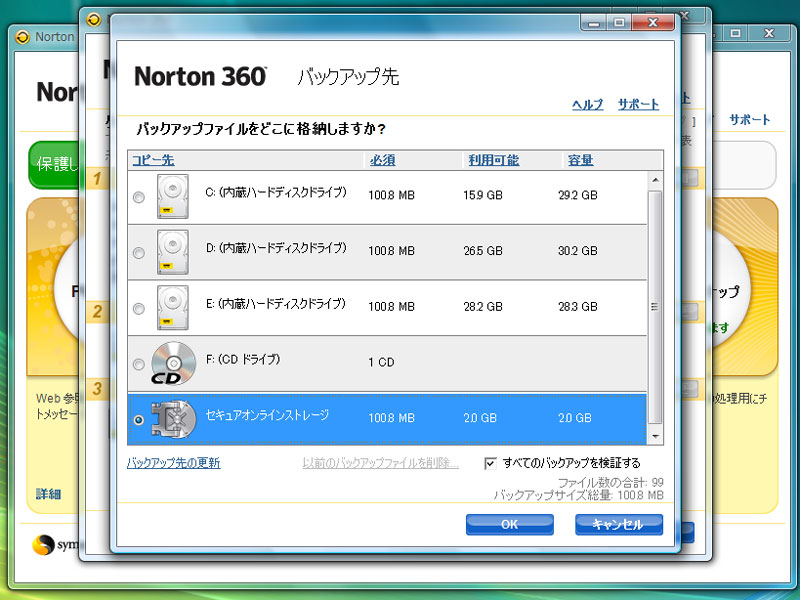Click the キャンセル button
This screenshot has height=600, width=800.
click(619, 524)
